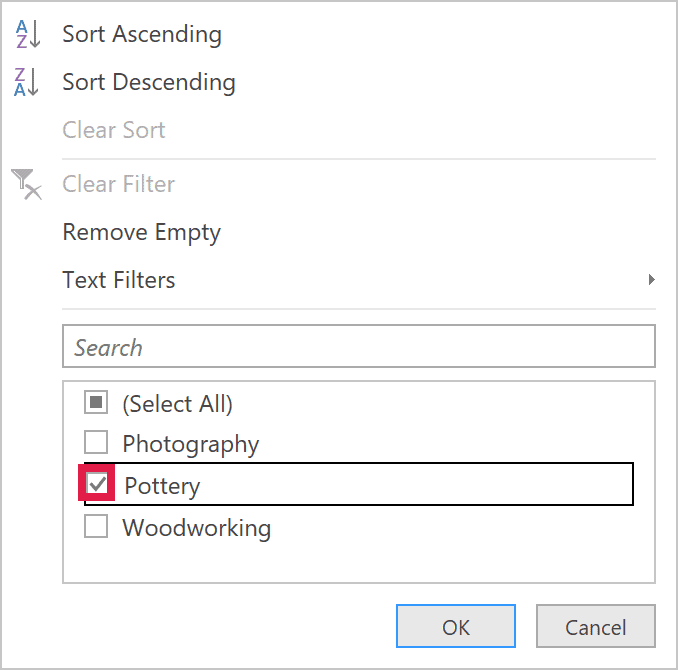
Task: Uncheck the Pottery checkbox
Action: (96, 483)
